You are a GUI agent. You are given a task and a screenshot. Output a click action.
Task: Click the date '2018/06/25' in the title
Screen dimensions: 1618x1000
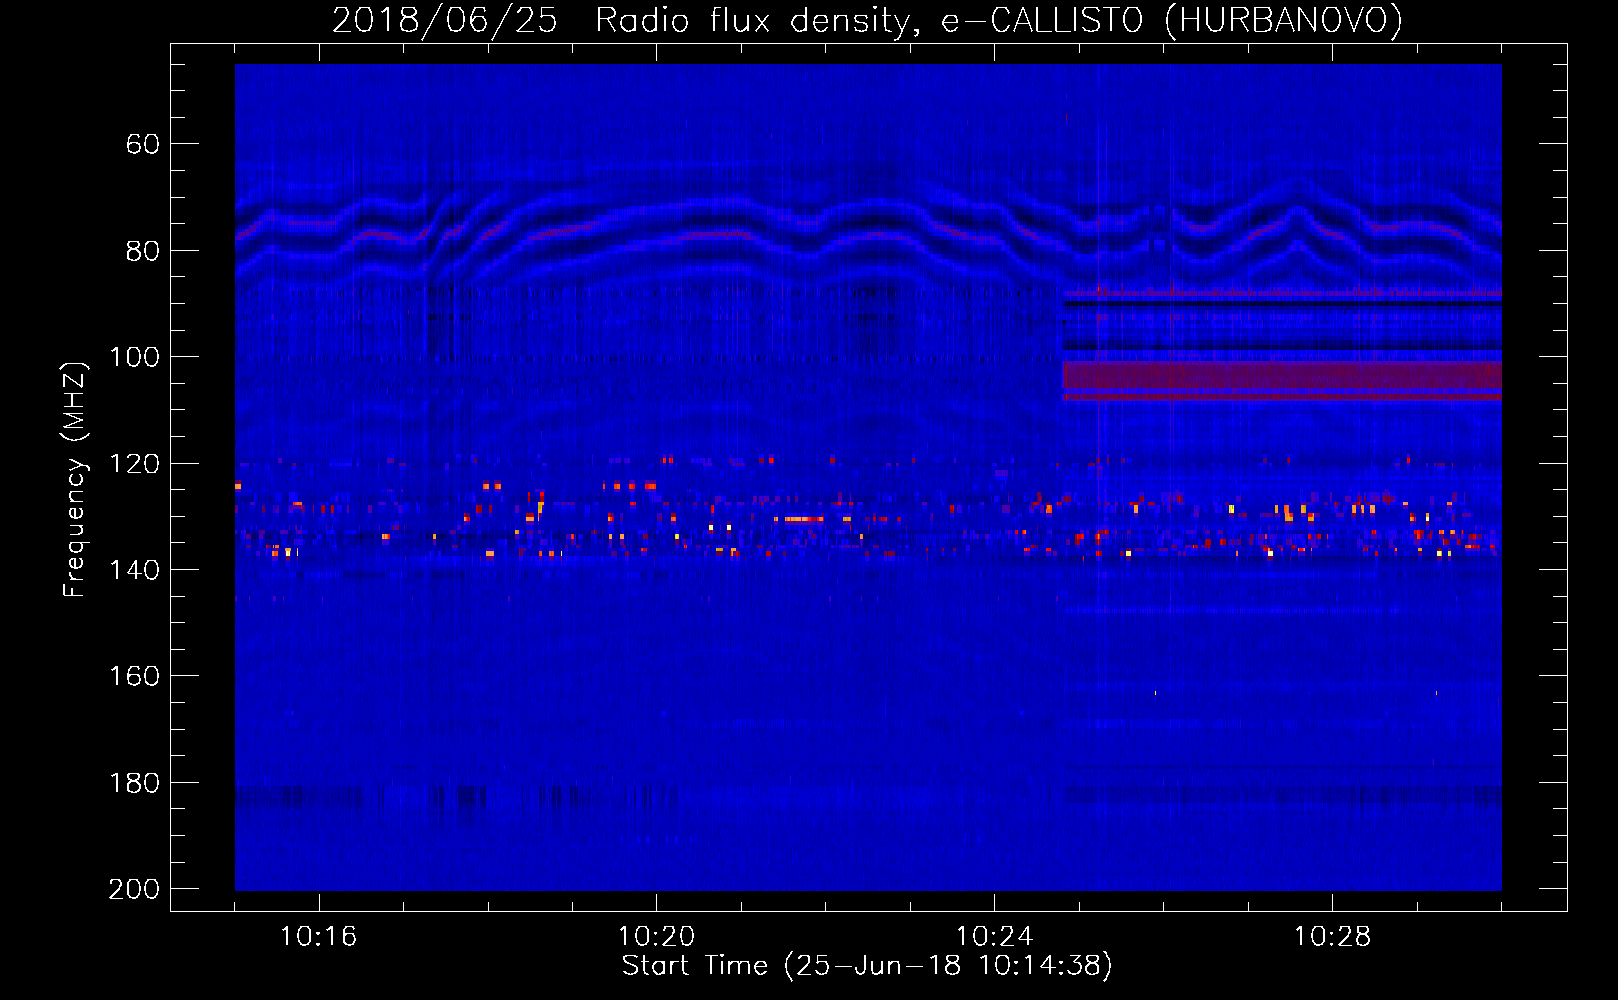[444, 21]
